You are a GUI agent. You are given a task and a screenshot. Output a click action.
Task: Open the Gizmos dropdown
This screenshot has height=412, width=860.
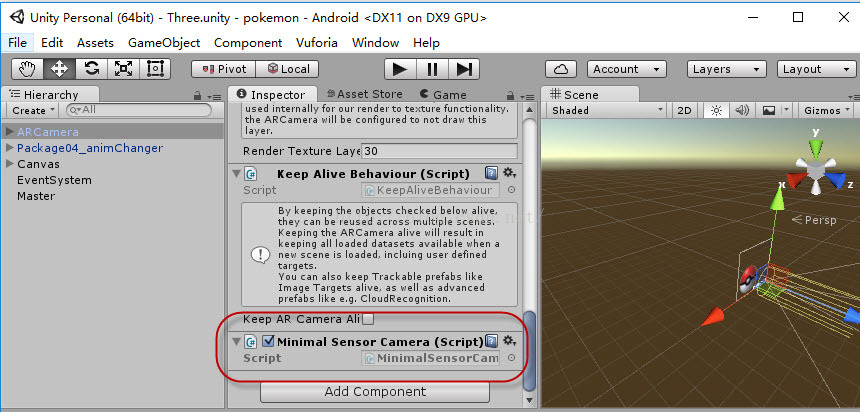pos(827,110)
